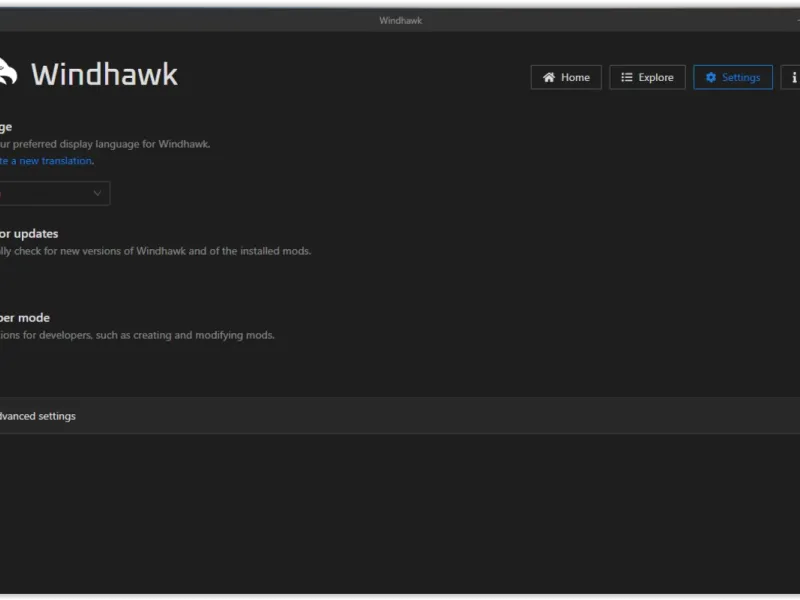Click the Windhawk heading text

[104, 74]
